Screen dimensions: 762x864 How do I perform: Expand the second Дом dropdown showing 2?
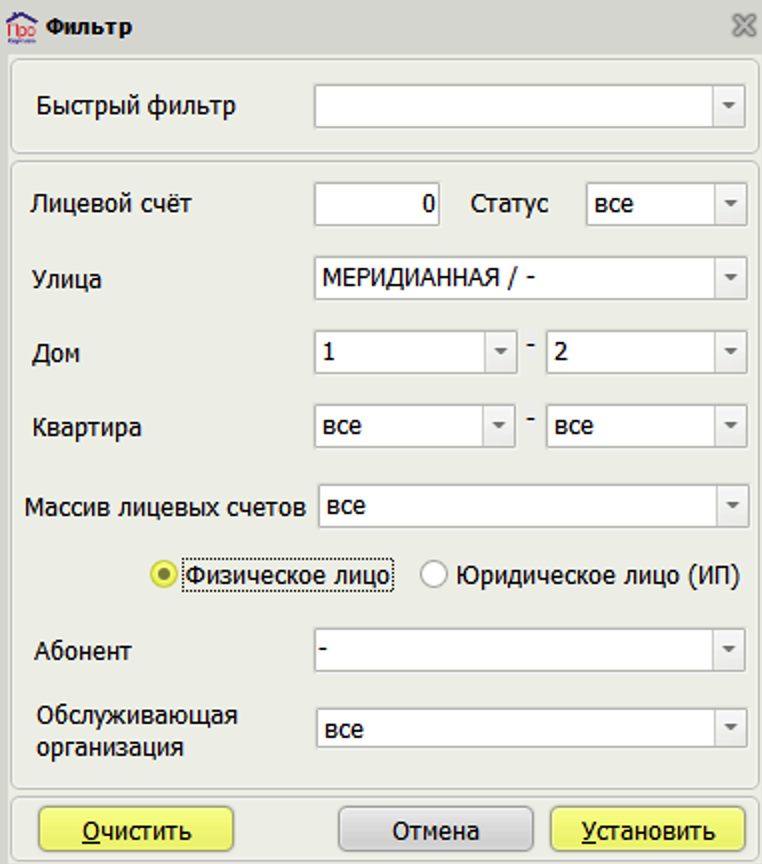(730, 352)
